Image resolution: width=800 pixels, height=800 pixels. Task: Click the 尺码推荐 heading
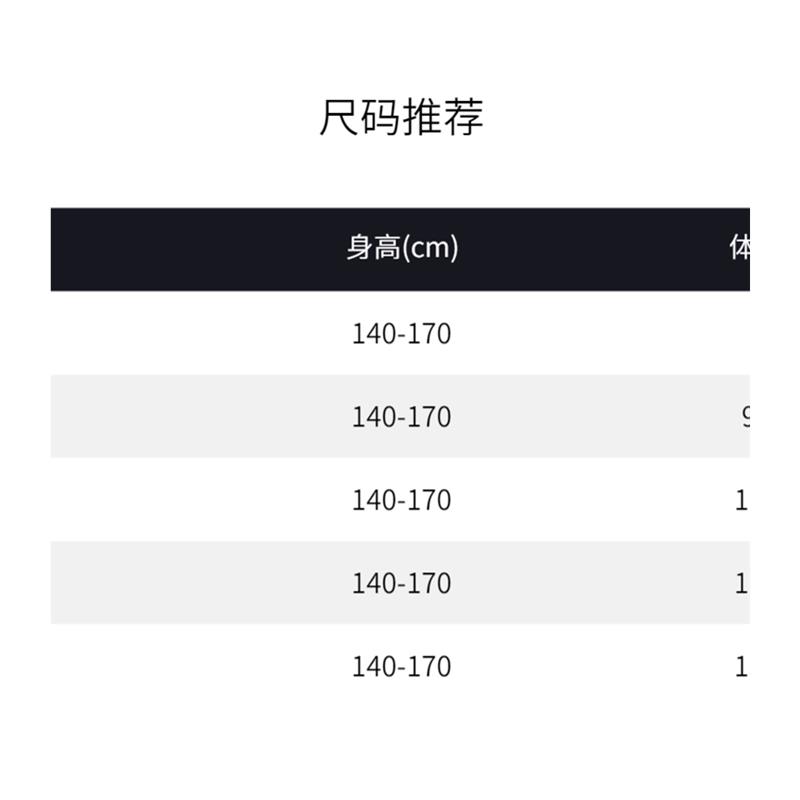click(x=402, y=117)
